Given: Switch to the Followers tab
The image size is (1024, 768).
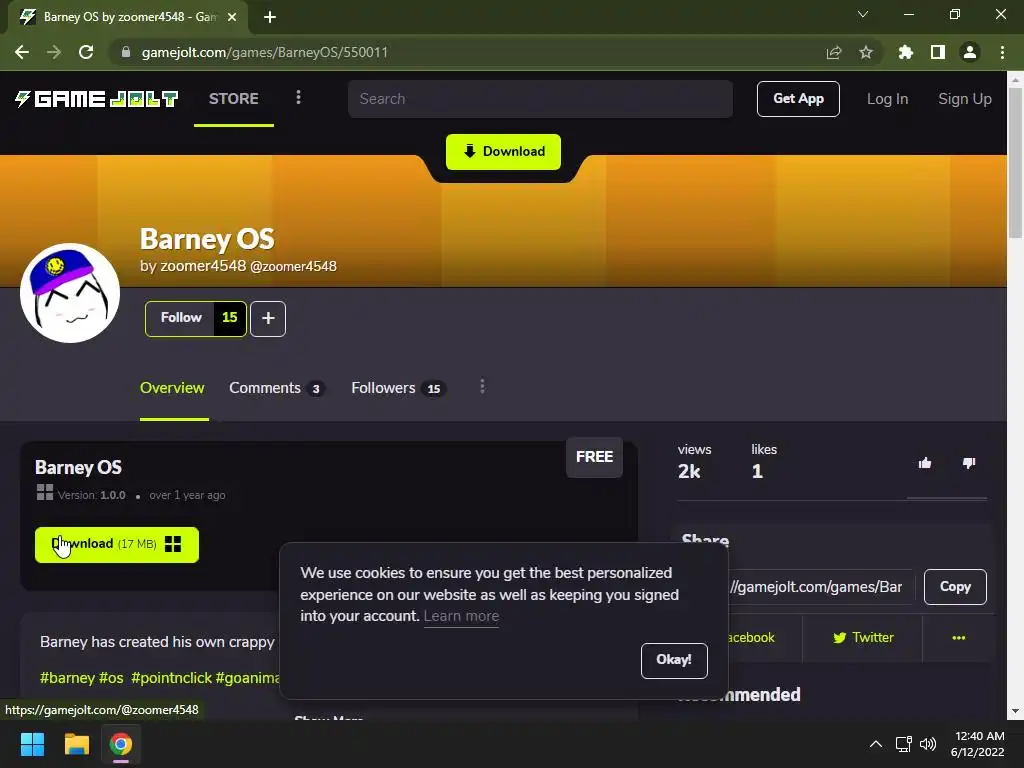Looking at the screenshot, I should click(398, 388).
